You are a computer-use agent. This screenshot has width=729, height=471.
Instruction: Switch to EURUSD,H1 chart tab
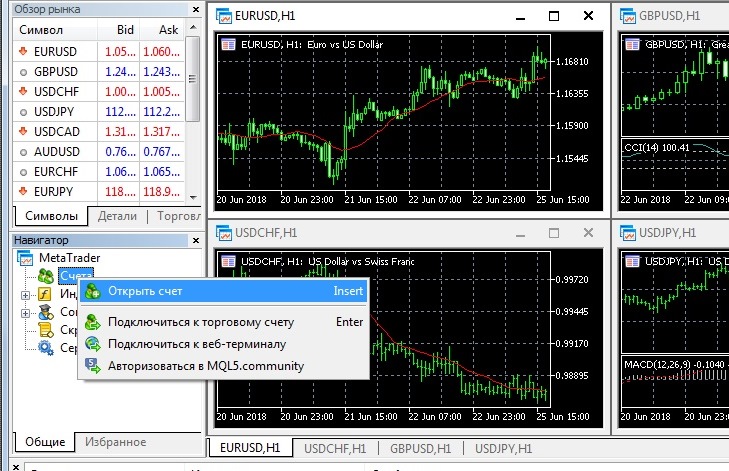(250, 448)
